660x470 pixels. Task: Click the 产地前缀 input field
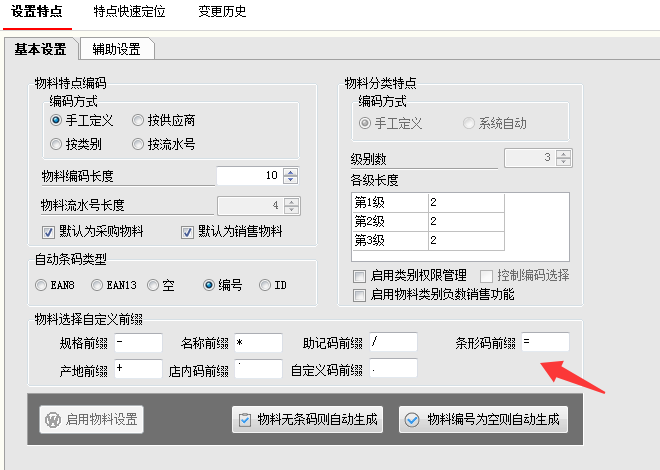(138, 369)
